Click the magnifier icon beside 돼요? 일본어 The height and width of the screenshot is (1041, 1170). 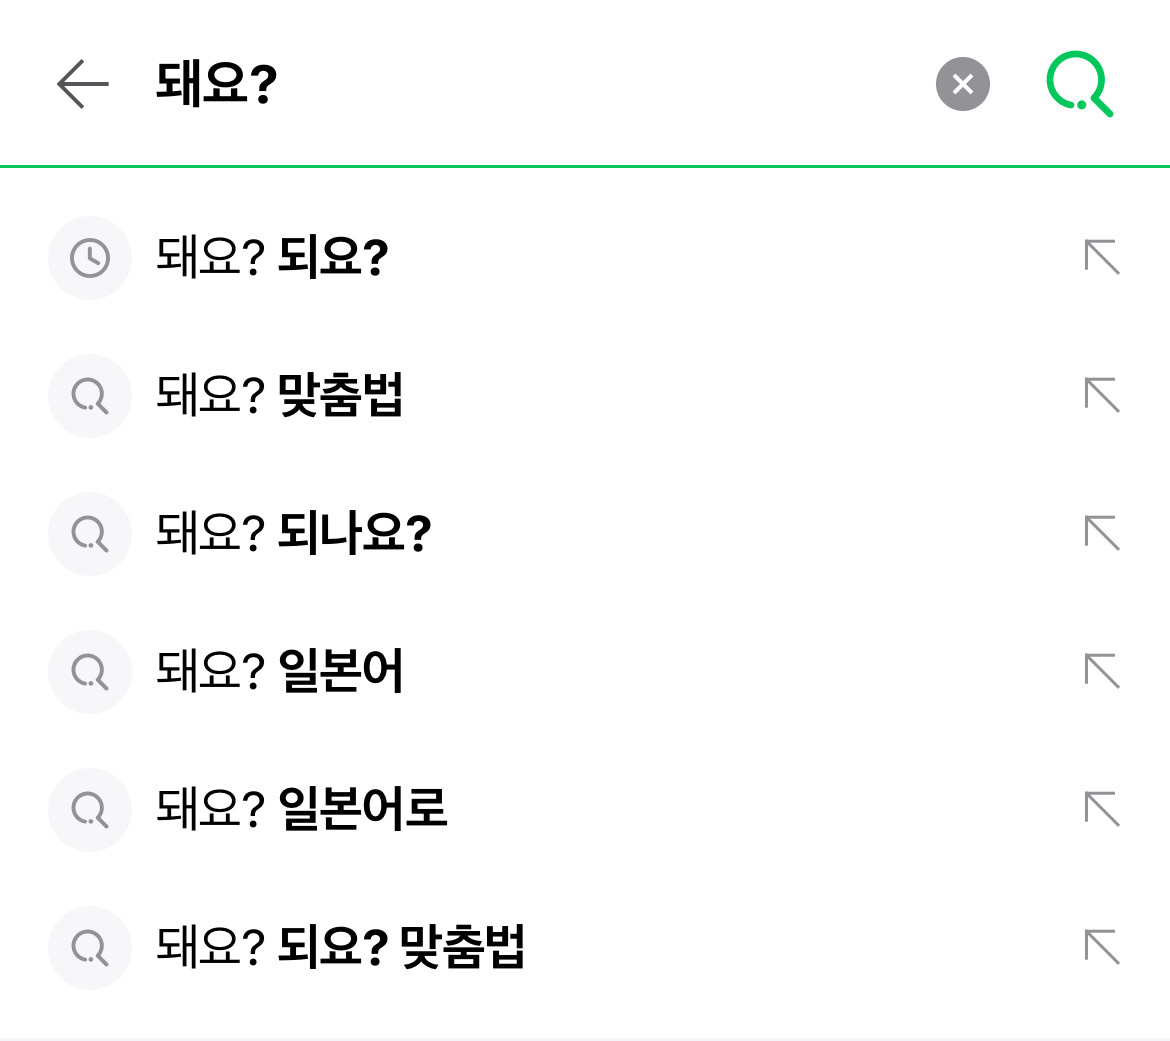90,672
